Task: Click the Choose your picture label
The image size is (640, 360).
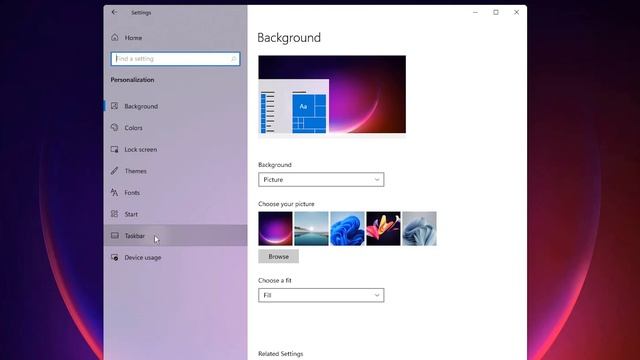Action: [286, 204]
